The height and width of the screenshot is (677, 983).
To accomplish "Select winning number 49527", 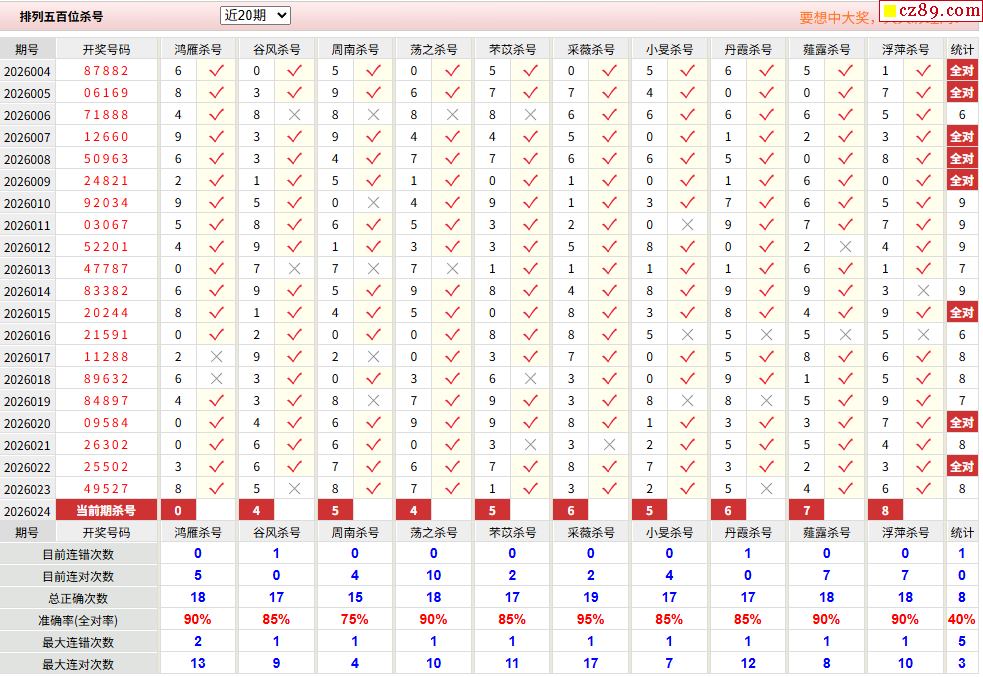I will (107, 488).
